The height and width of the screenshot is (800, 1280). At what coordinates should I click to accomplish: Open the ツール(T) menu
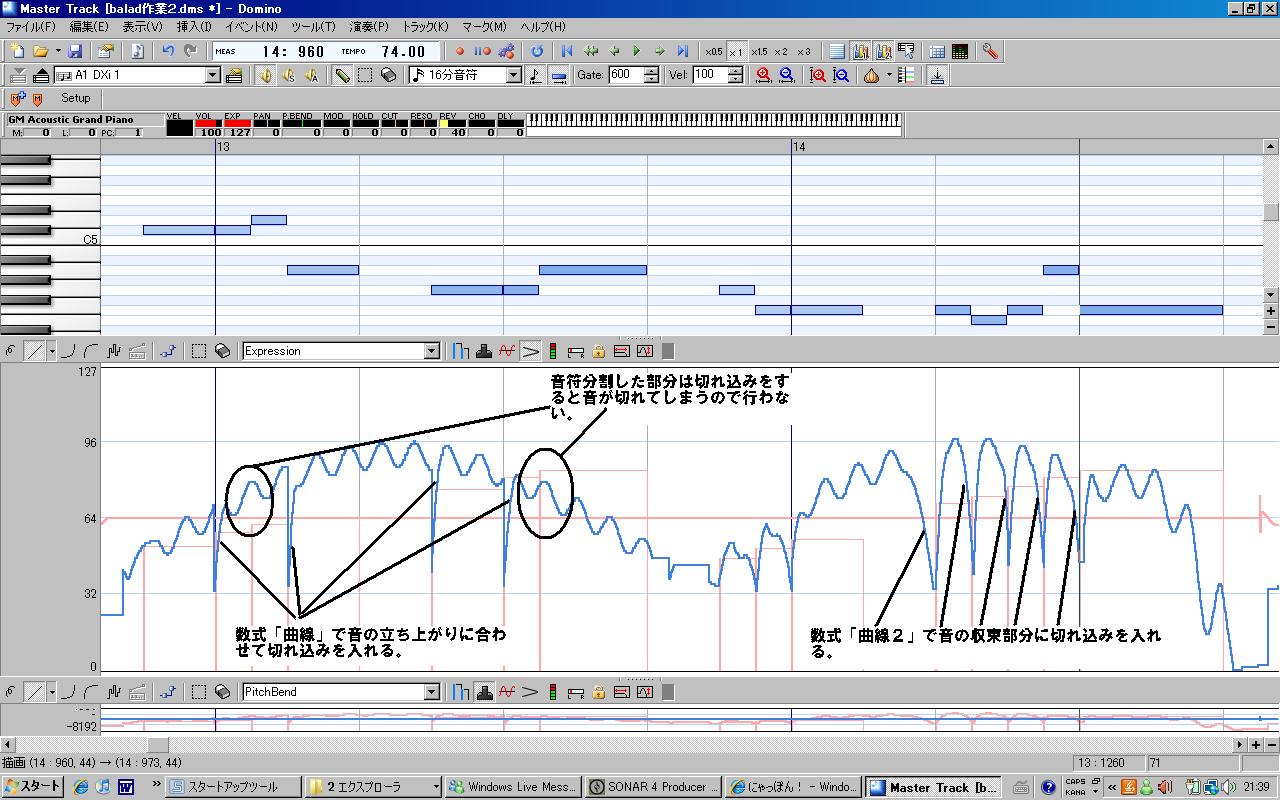tap(313, 27)
